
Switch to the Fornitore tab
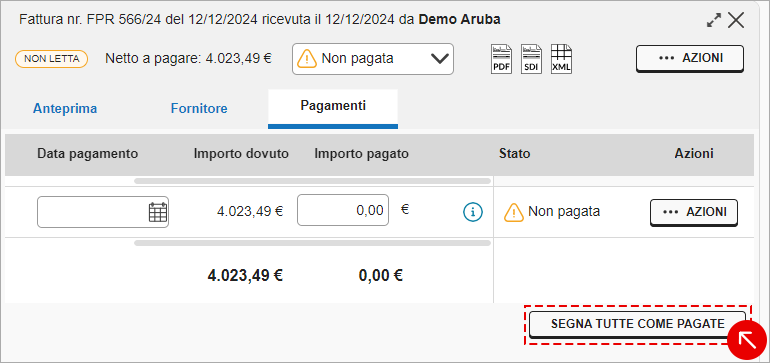pos(199,109)
